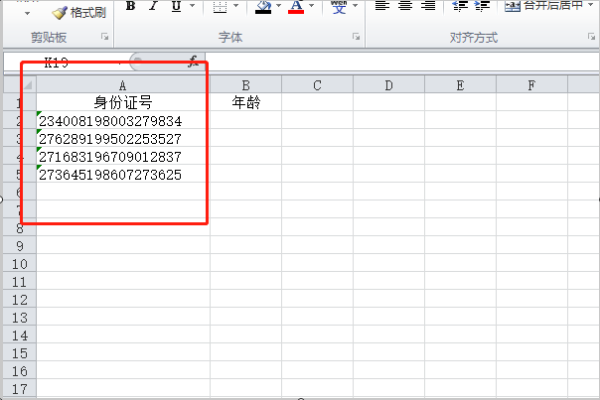Select column A header
600x400 pixels.
pyautogui.click(x=123, y=85)
